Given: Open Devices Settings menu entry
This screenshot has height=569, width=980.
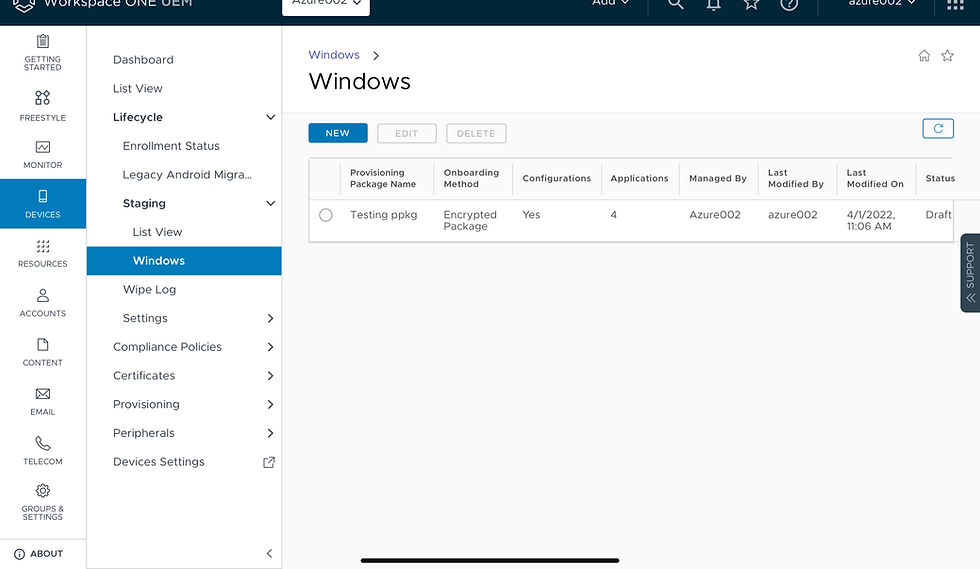Looking at the screenshot, I should [159, 462].
